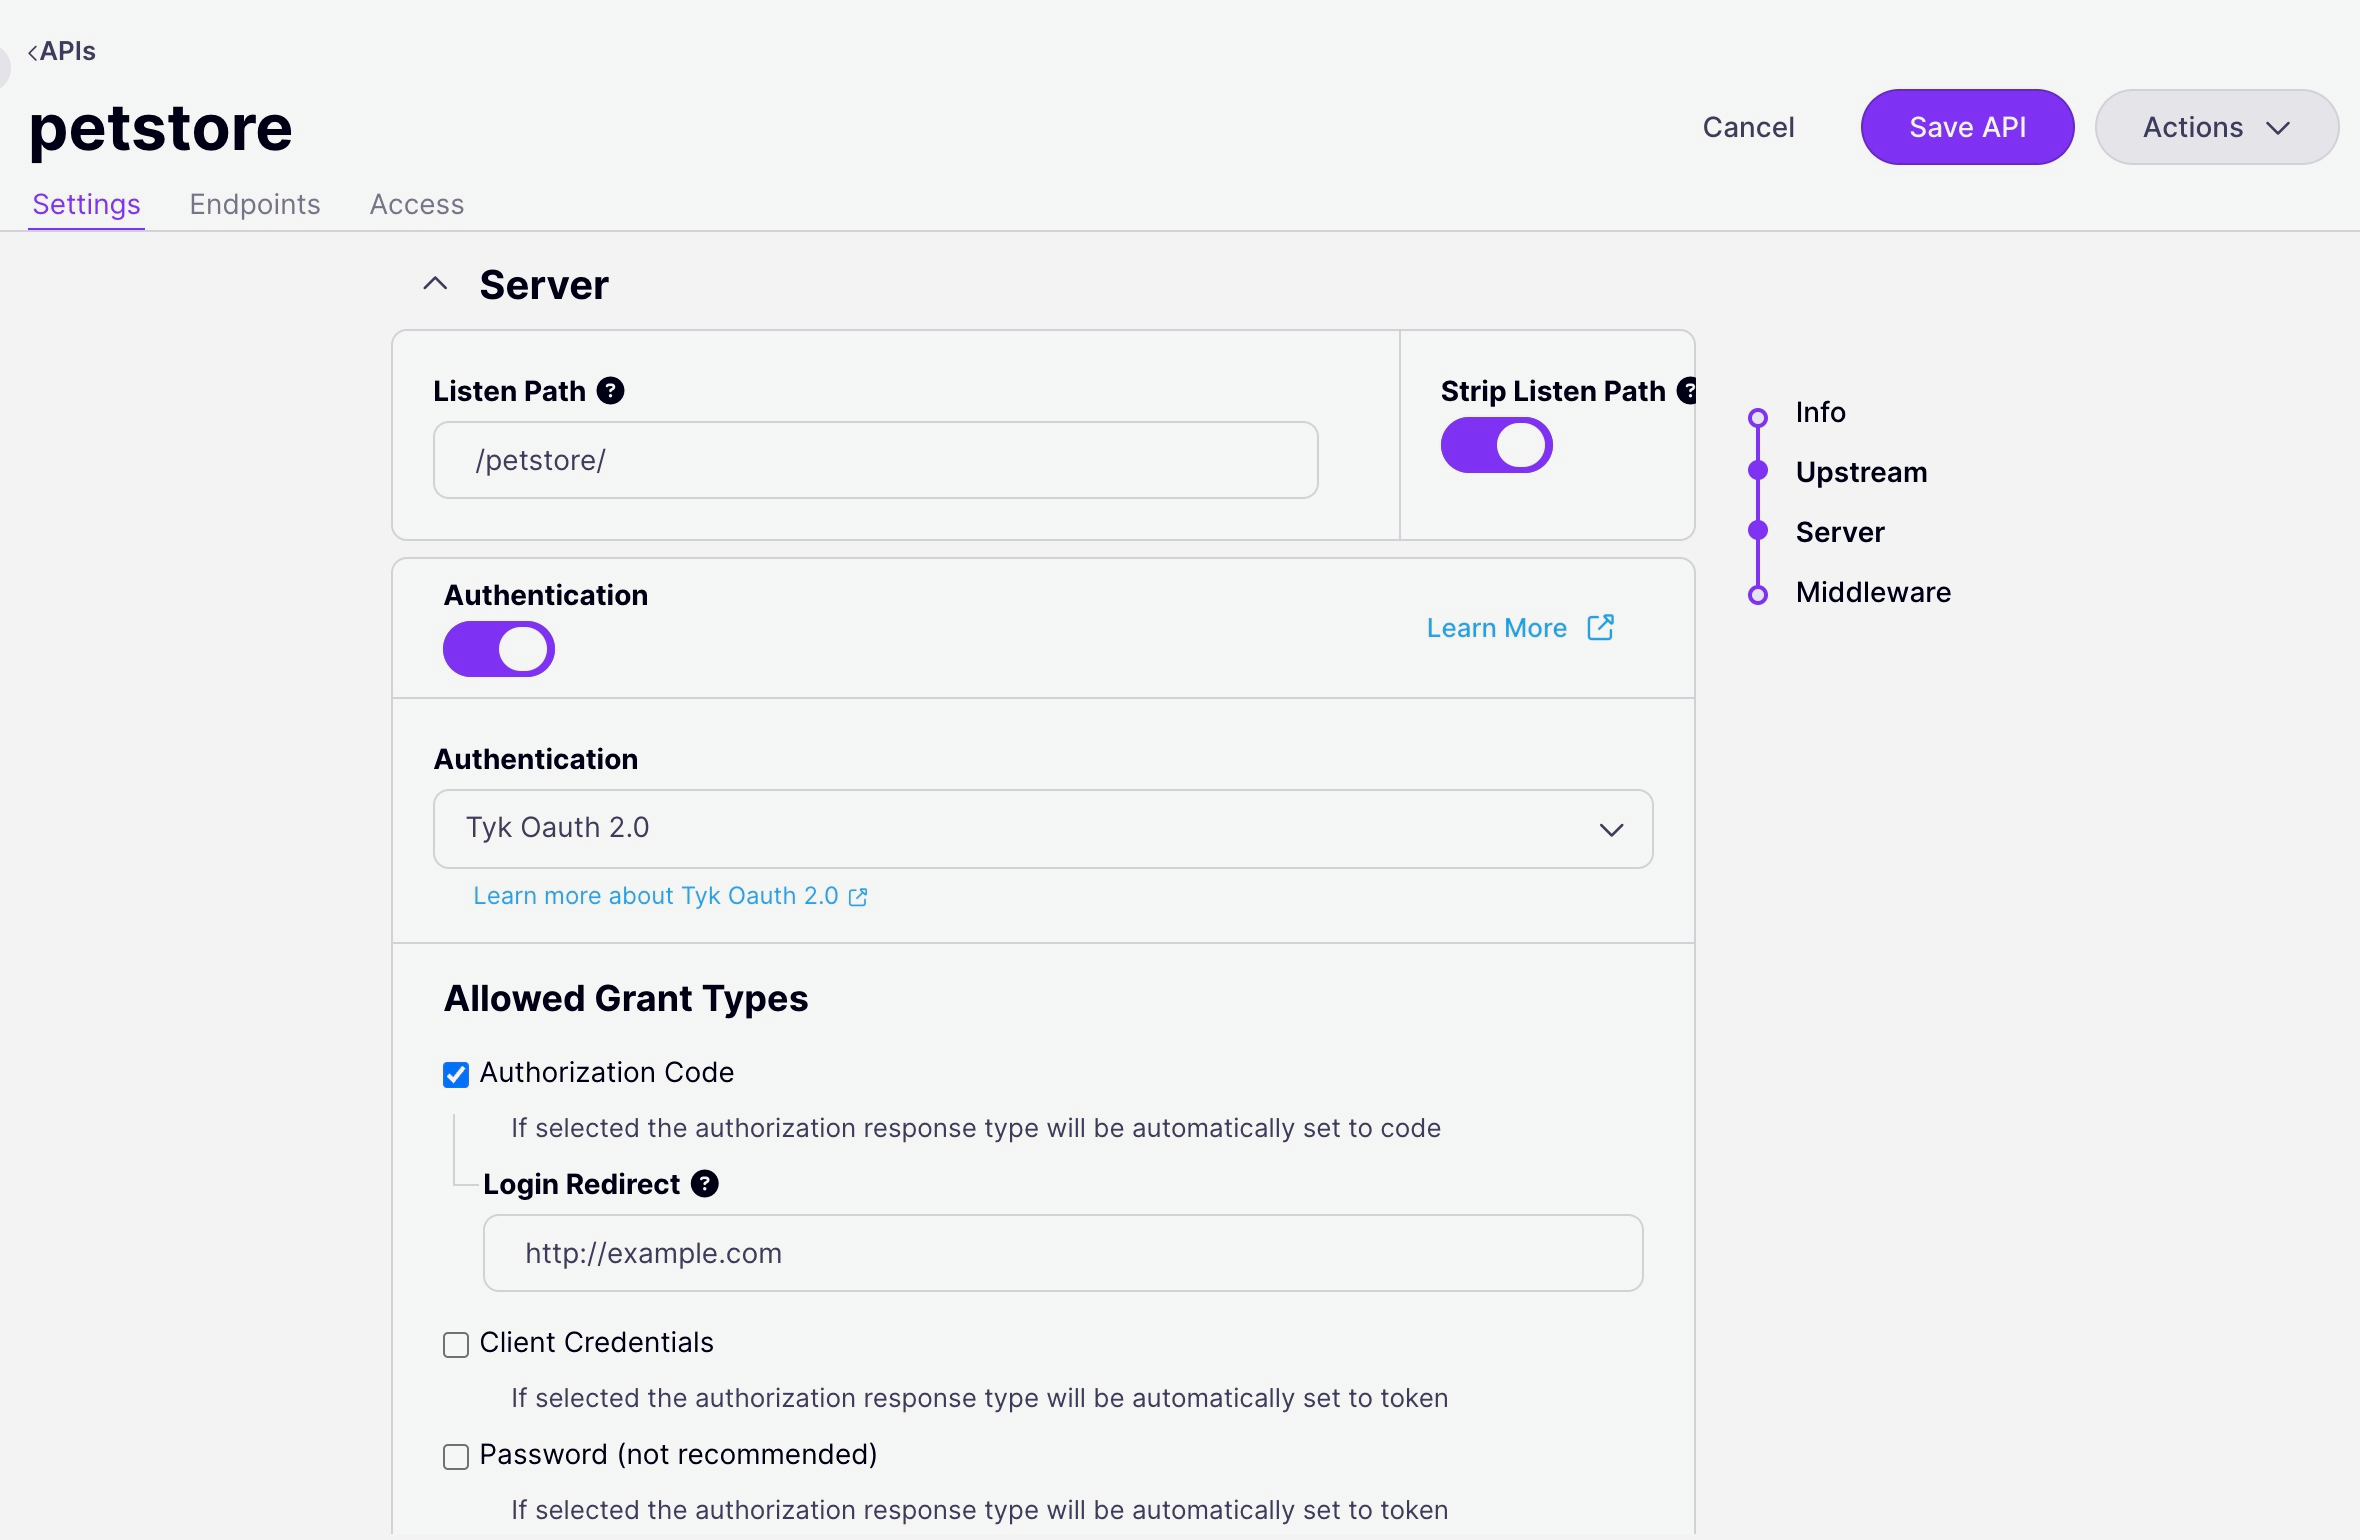Open the Login Redirect help tooltip
Image resolution: width=2360 pixels, height=1540 pixels.
coord(706,1184)
